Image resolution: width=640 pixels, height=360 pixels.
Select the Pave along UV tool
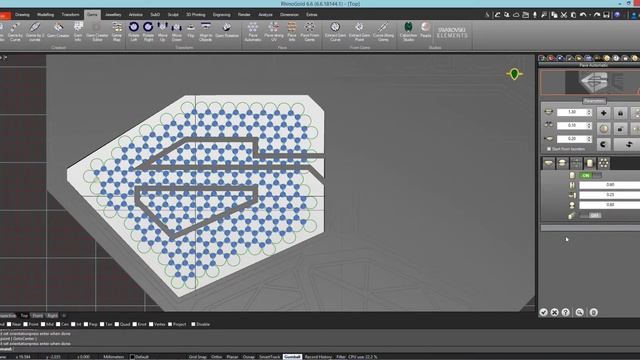[273, 31]
